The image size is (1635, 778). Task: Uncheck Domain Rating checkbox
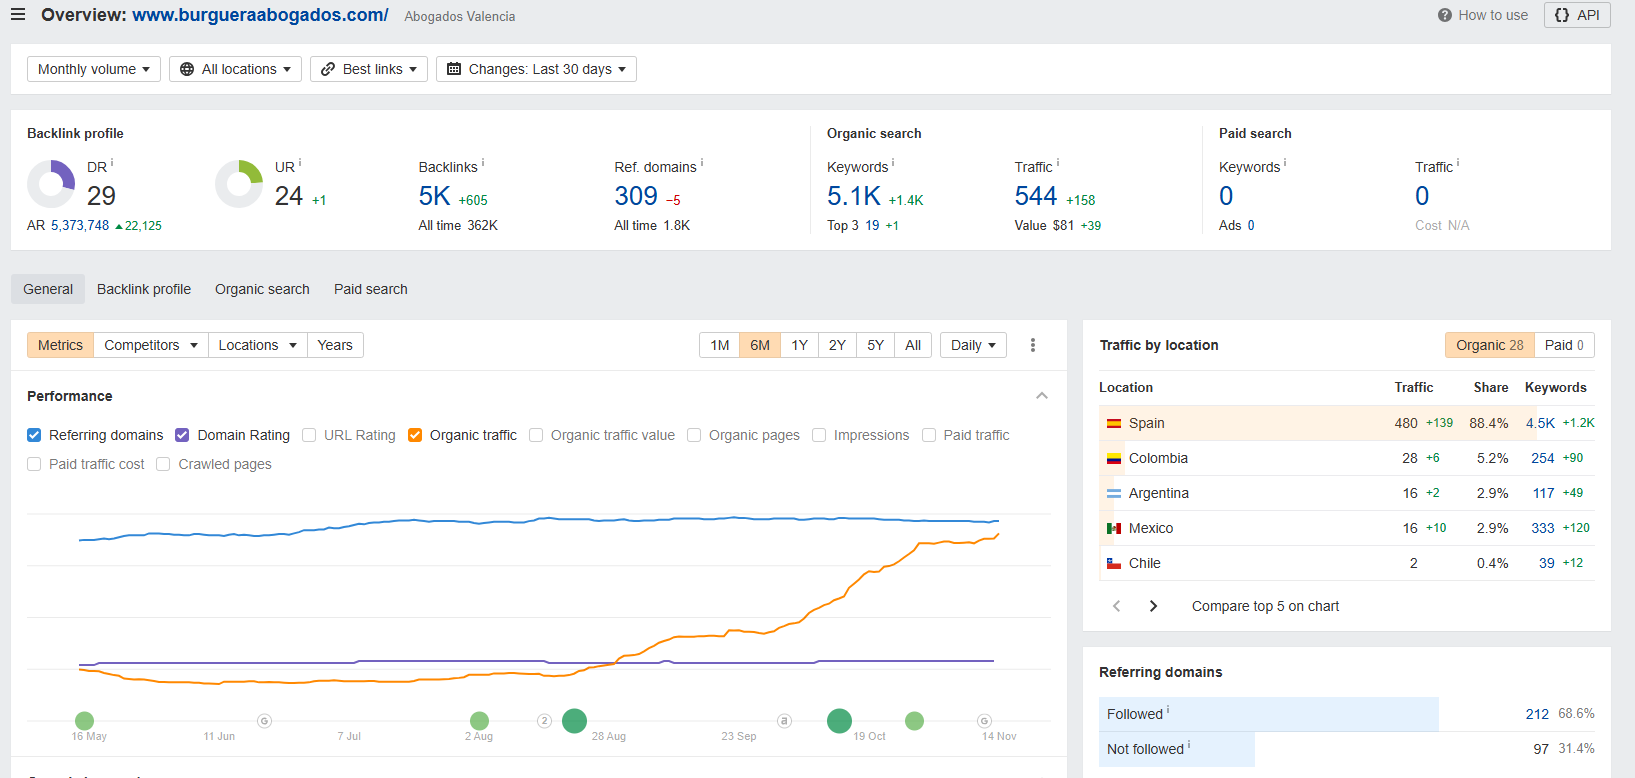(x=182, y=435)
